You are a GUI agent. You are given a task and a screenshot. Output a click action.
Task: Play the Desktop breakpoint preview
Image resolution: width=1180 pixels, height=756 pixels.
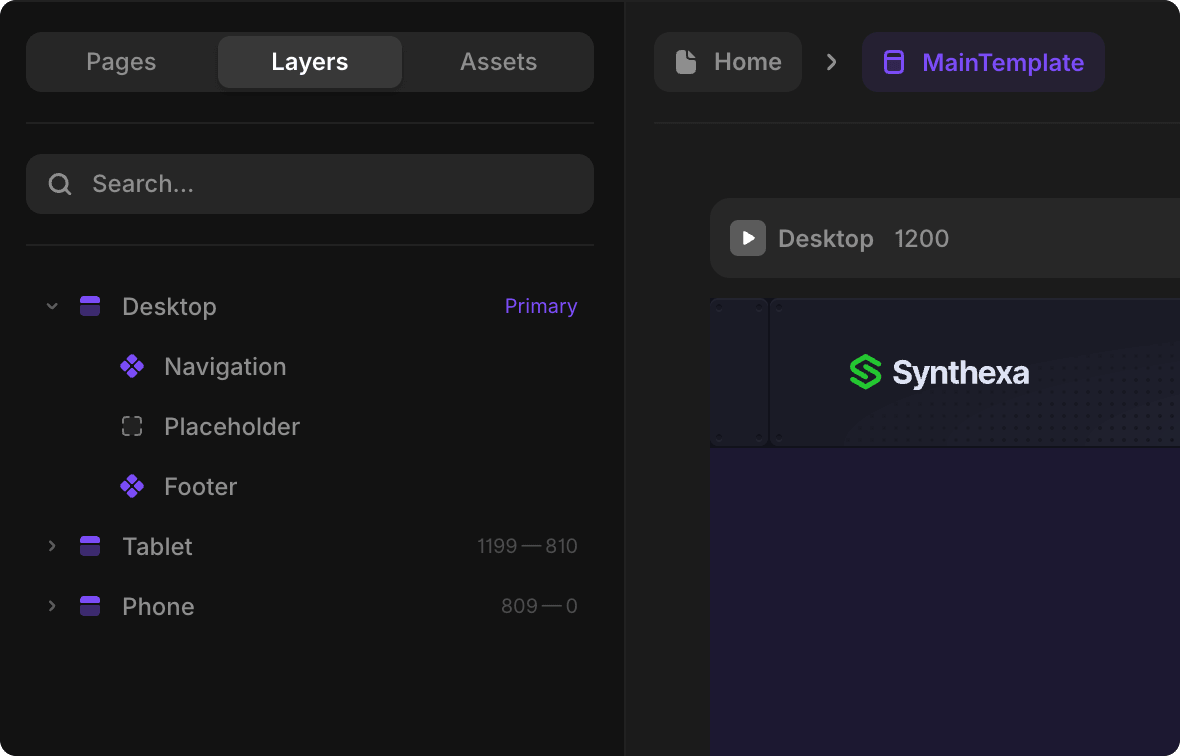[x=748, y=238]
